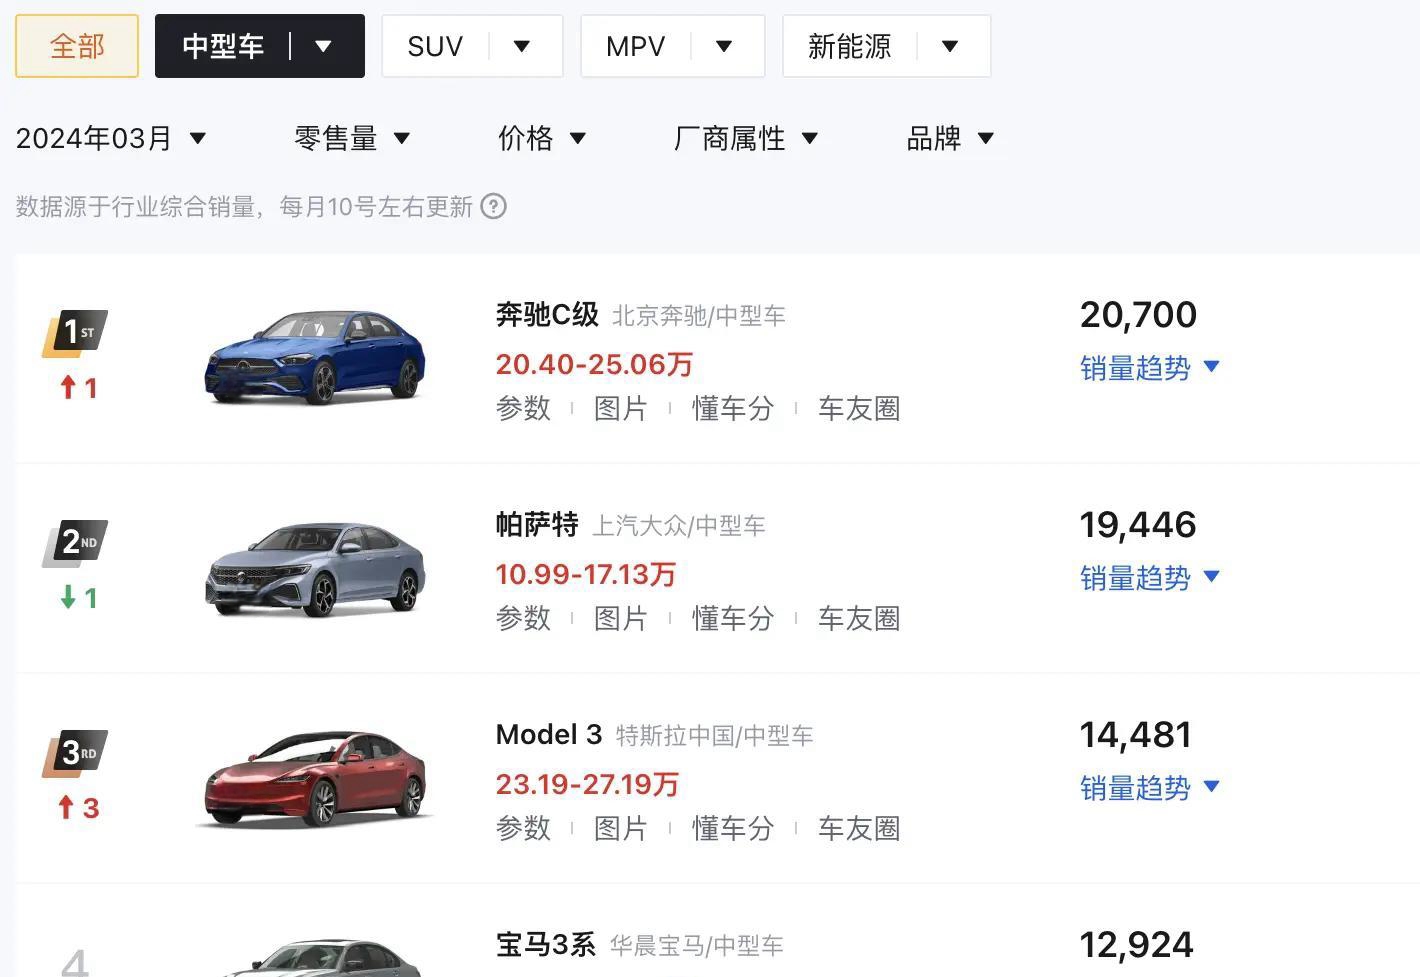This screenshot has width=1420, height=977.
Task: Open 参数 for Model 3
Action: coord(523,828)
